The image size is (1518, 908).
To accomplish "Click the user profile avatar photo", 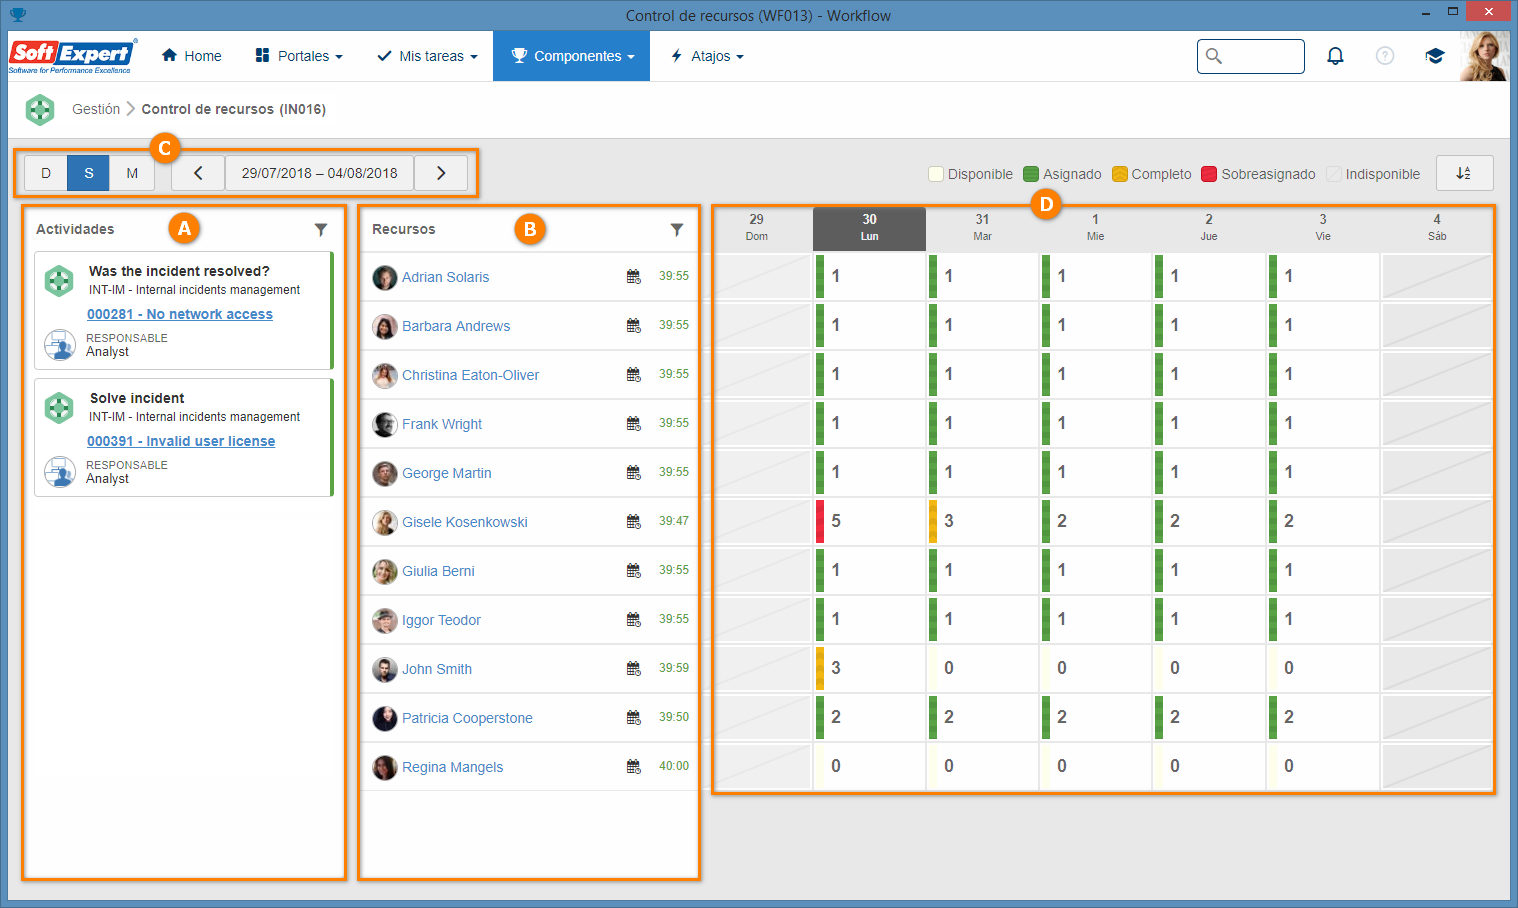I will (x=1484, y=56).
